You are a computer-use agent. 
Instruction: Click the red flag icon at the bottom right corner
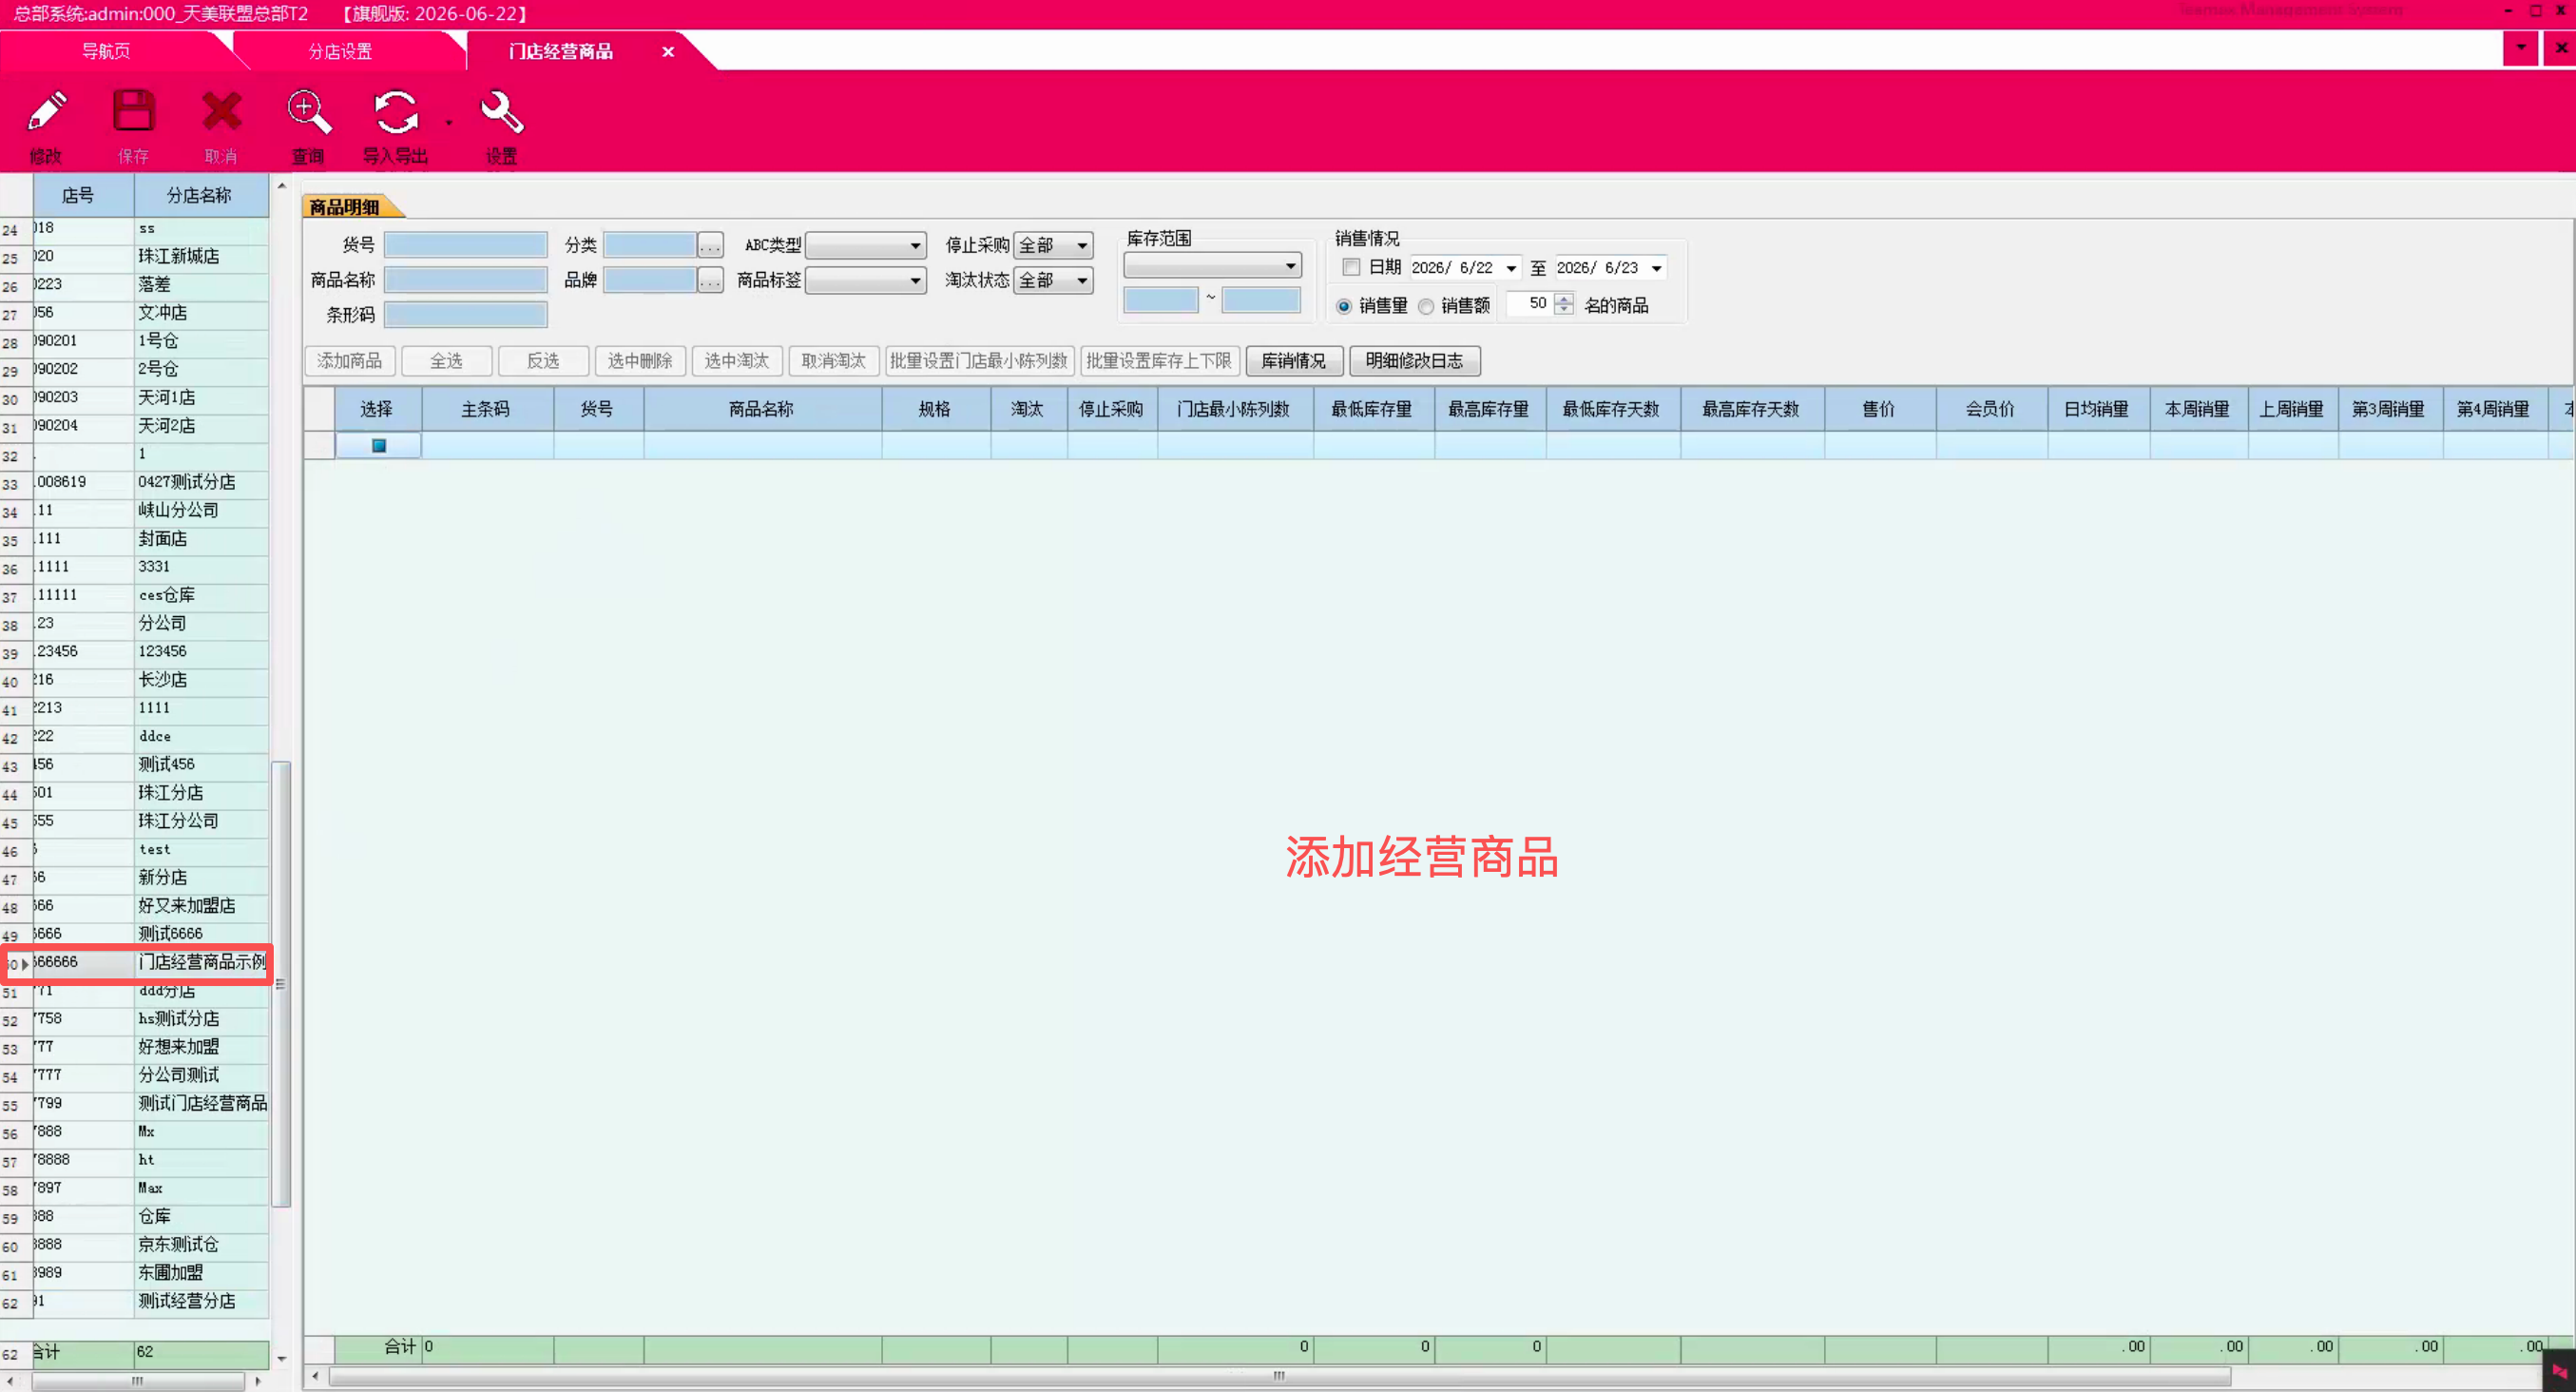[x=2559, y=1371]
